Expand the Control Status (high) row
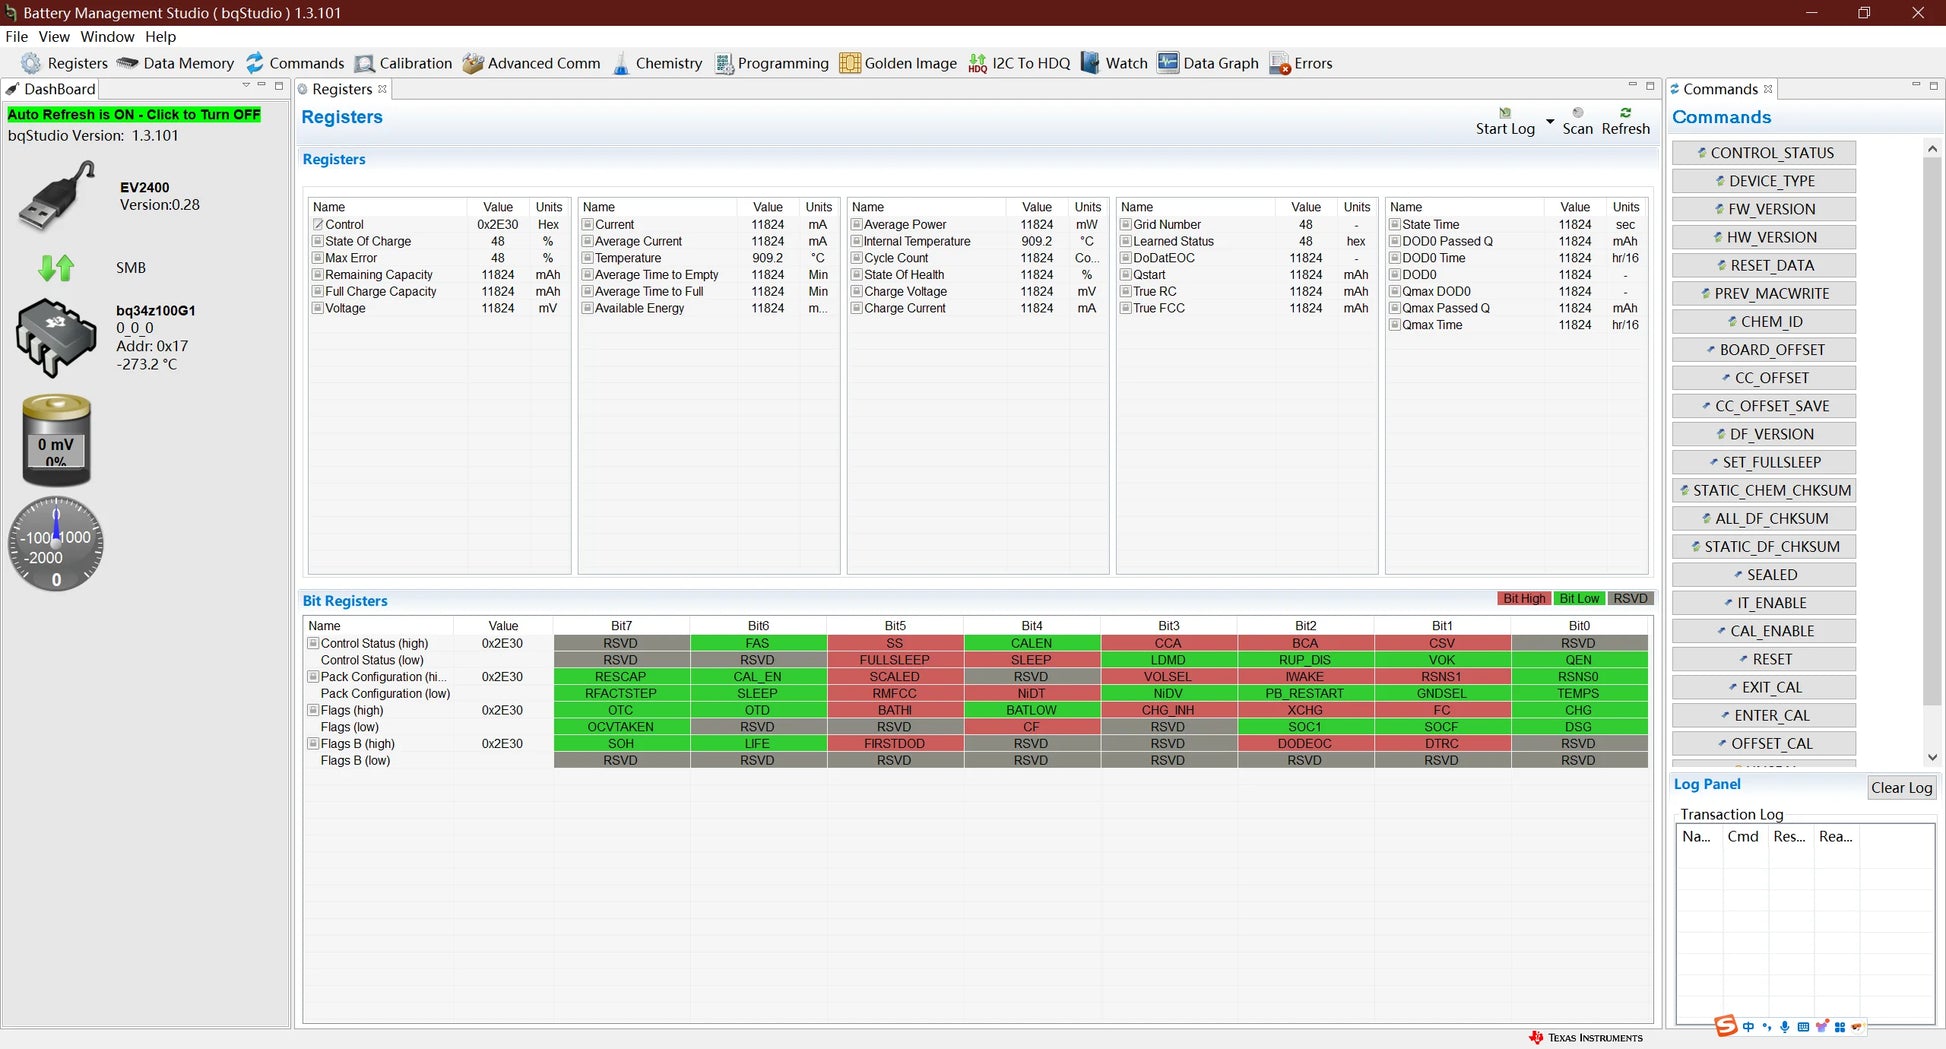The width and height of the screenshot is (1946, 1049). click(313, 643)
